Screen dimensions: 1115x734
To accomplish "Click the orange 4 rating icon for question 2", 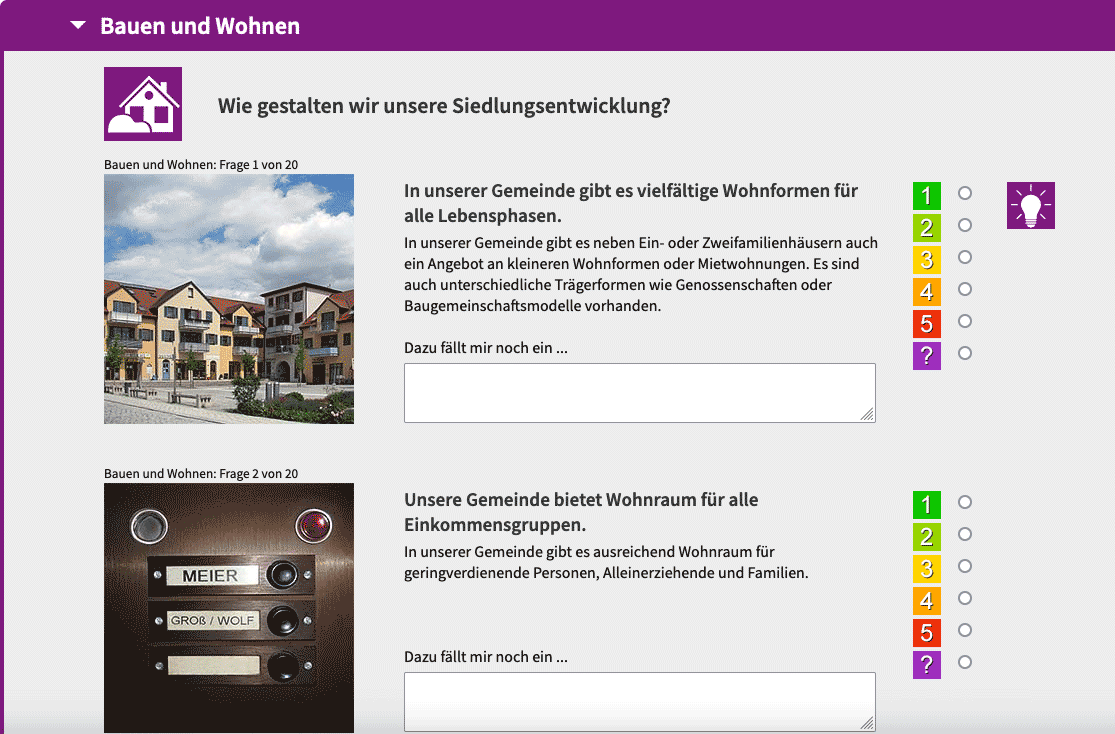I will (926, 600).
